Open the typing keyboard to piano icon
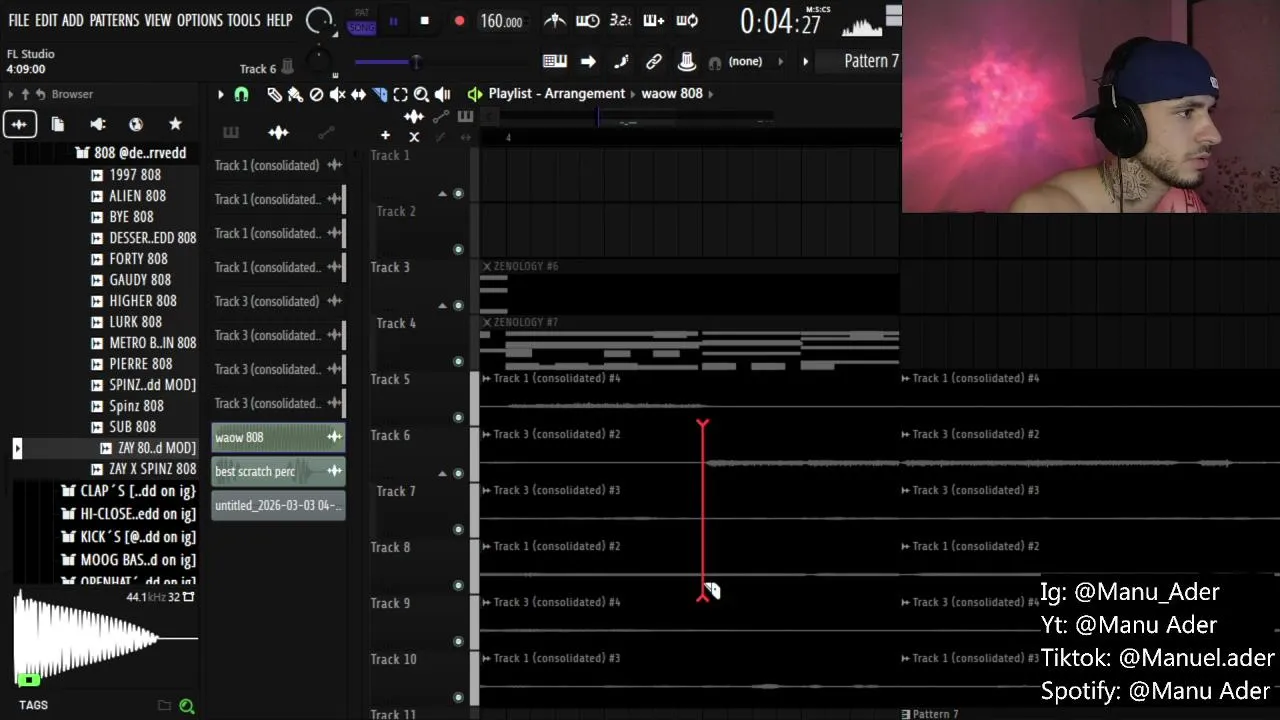1280x720 pixels. tap(555, 62)
